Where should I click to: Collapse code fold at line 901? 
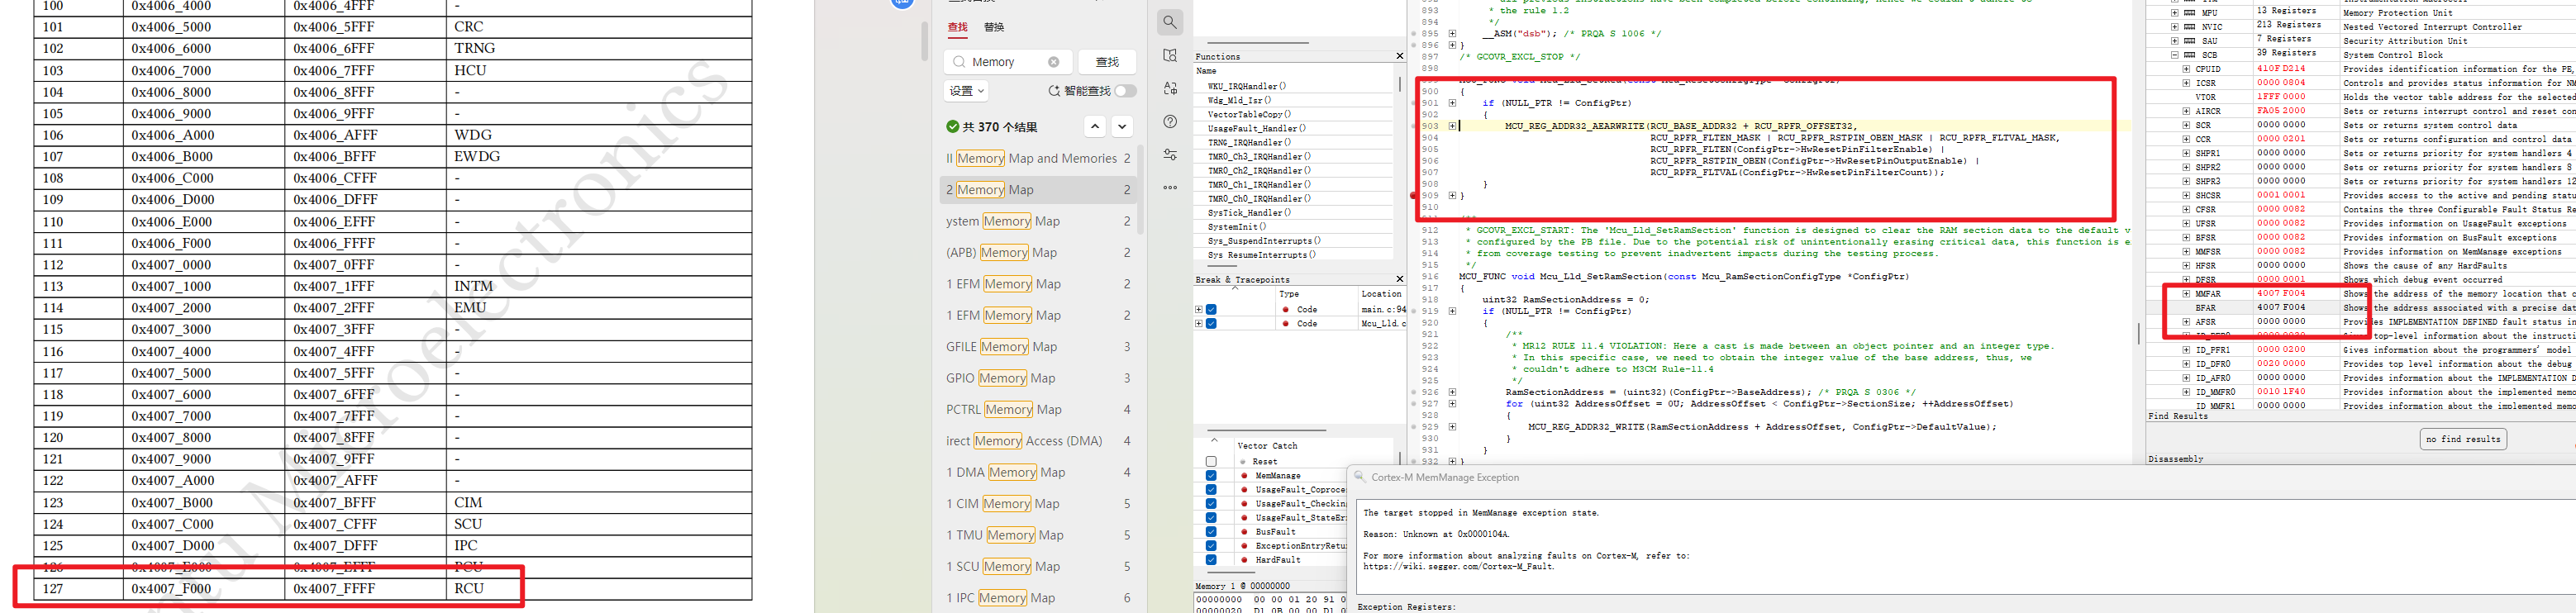[1452, 103]
